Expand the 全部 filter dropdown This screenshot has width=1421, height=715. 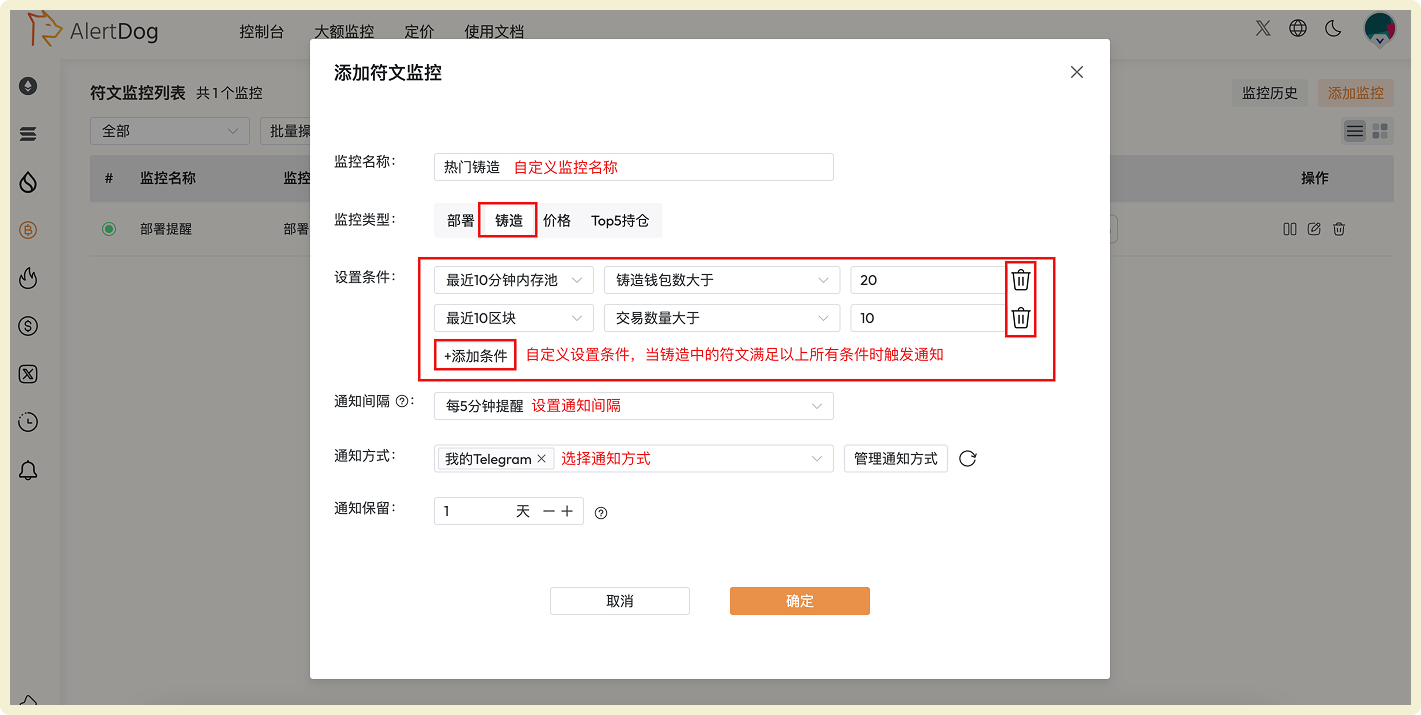(169, 131)
